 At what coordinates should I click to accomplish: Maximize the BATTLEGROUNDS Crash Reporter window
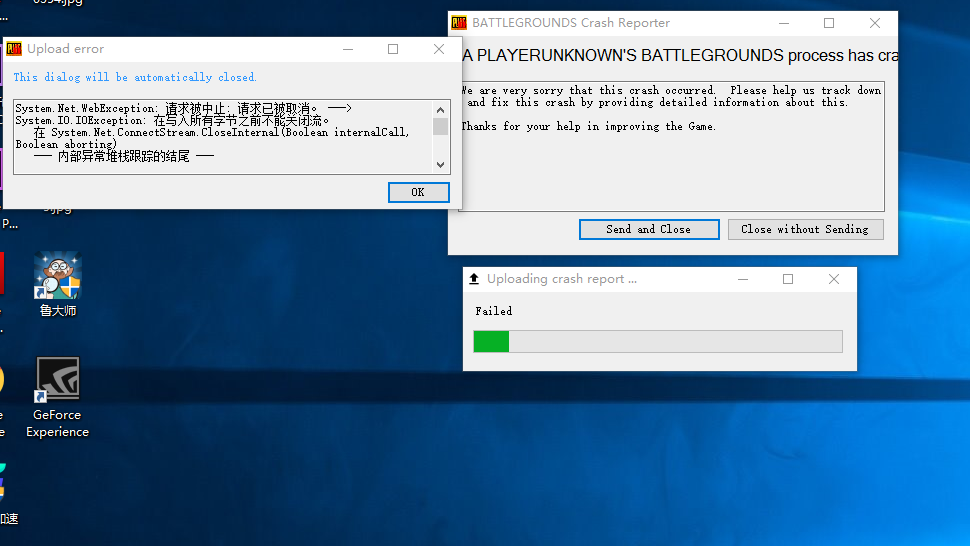point(829,23)
